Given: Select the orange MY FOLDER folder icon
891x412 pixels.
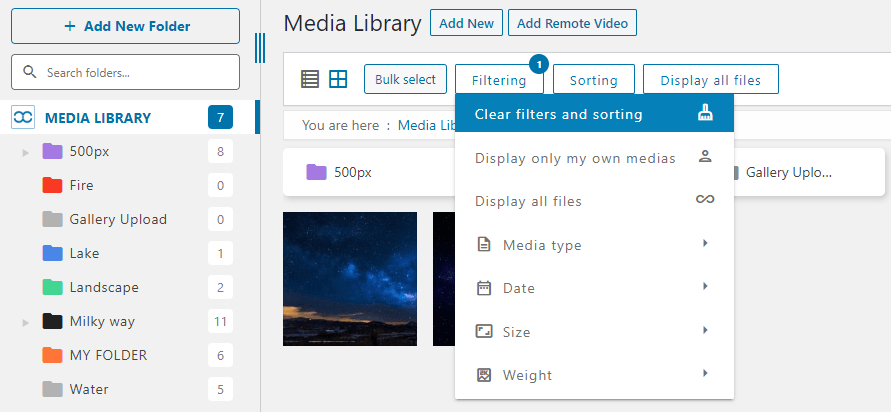Looking at the screenshot, I should [52, 355].
